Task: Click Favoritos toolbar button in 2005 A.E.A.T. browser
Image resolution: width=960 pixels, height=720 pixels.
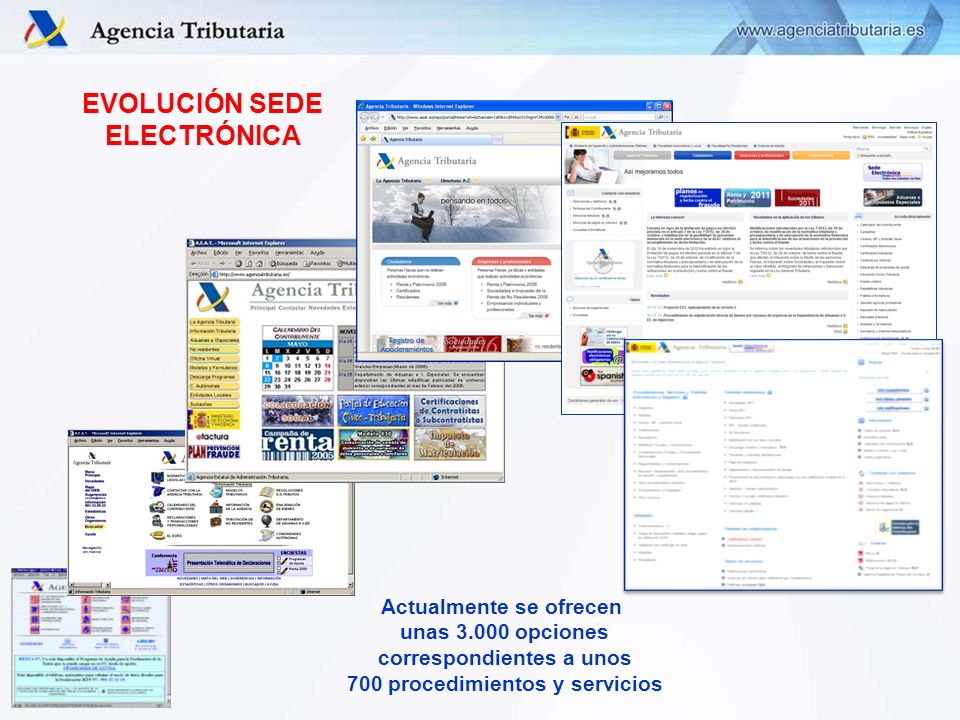Action: click(x=317, y=263)
